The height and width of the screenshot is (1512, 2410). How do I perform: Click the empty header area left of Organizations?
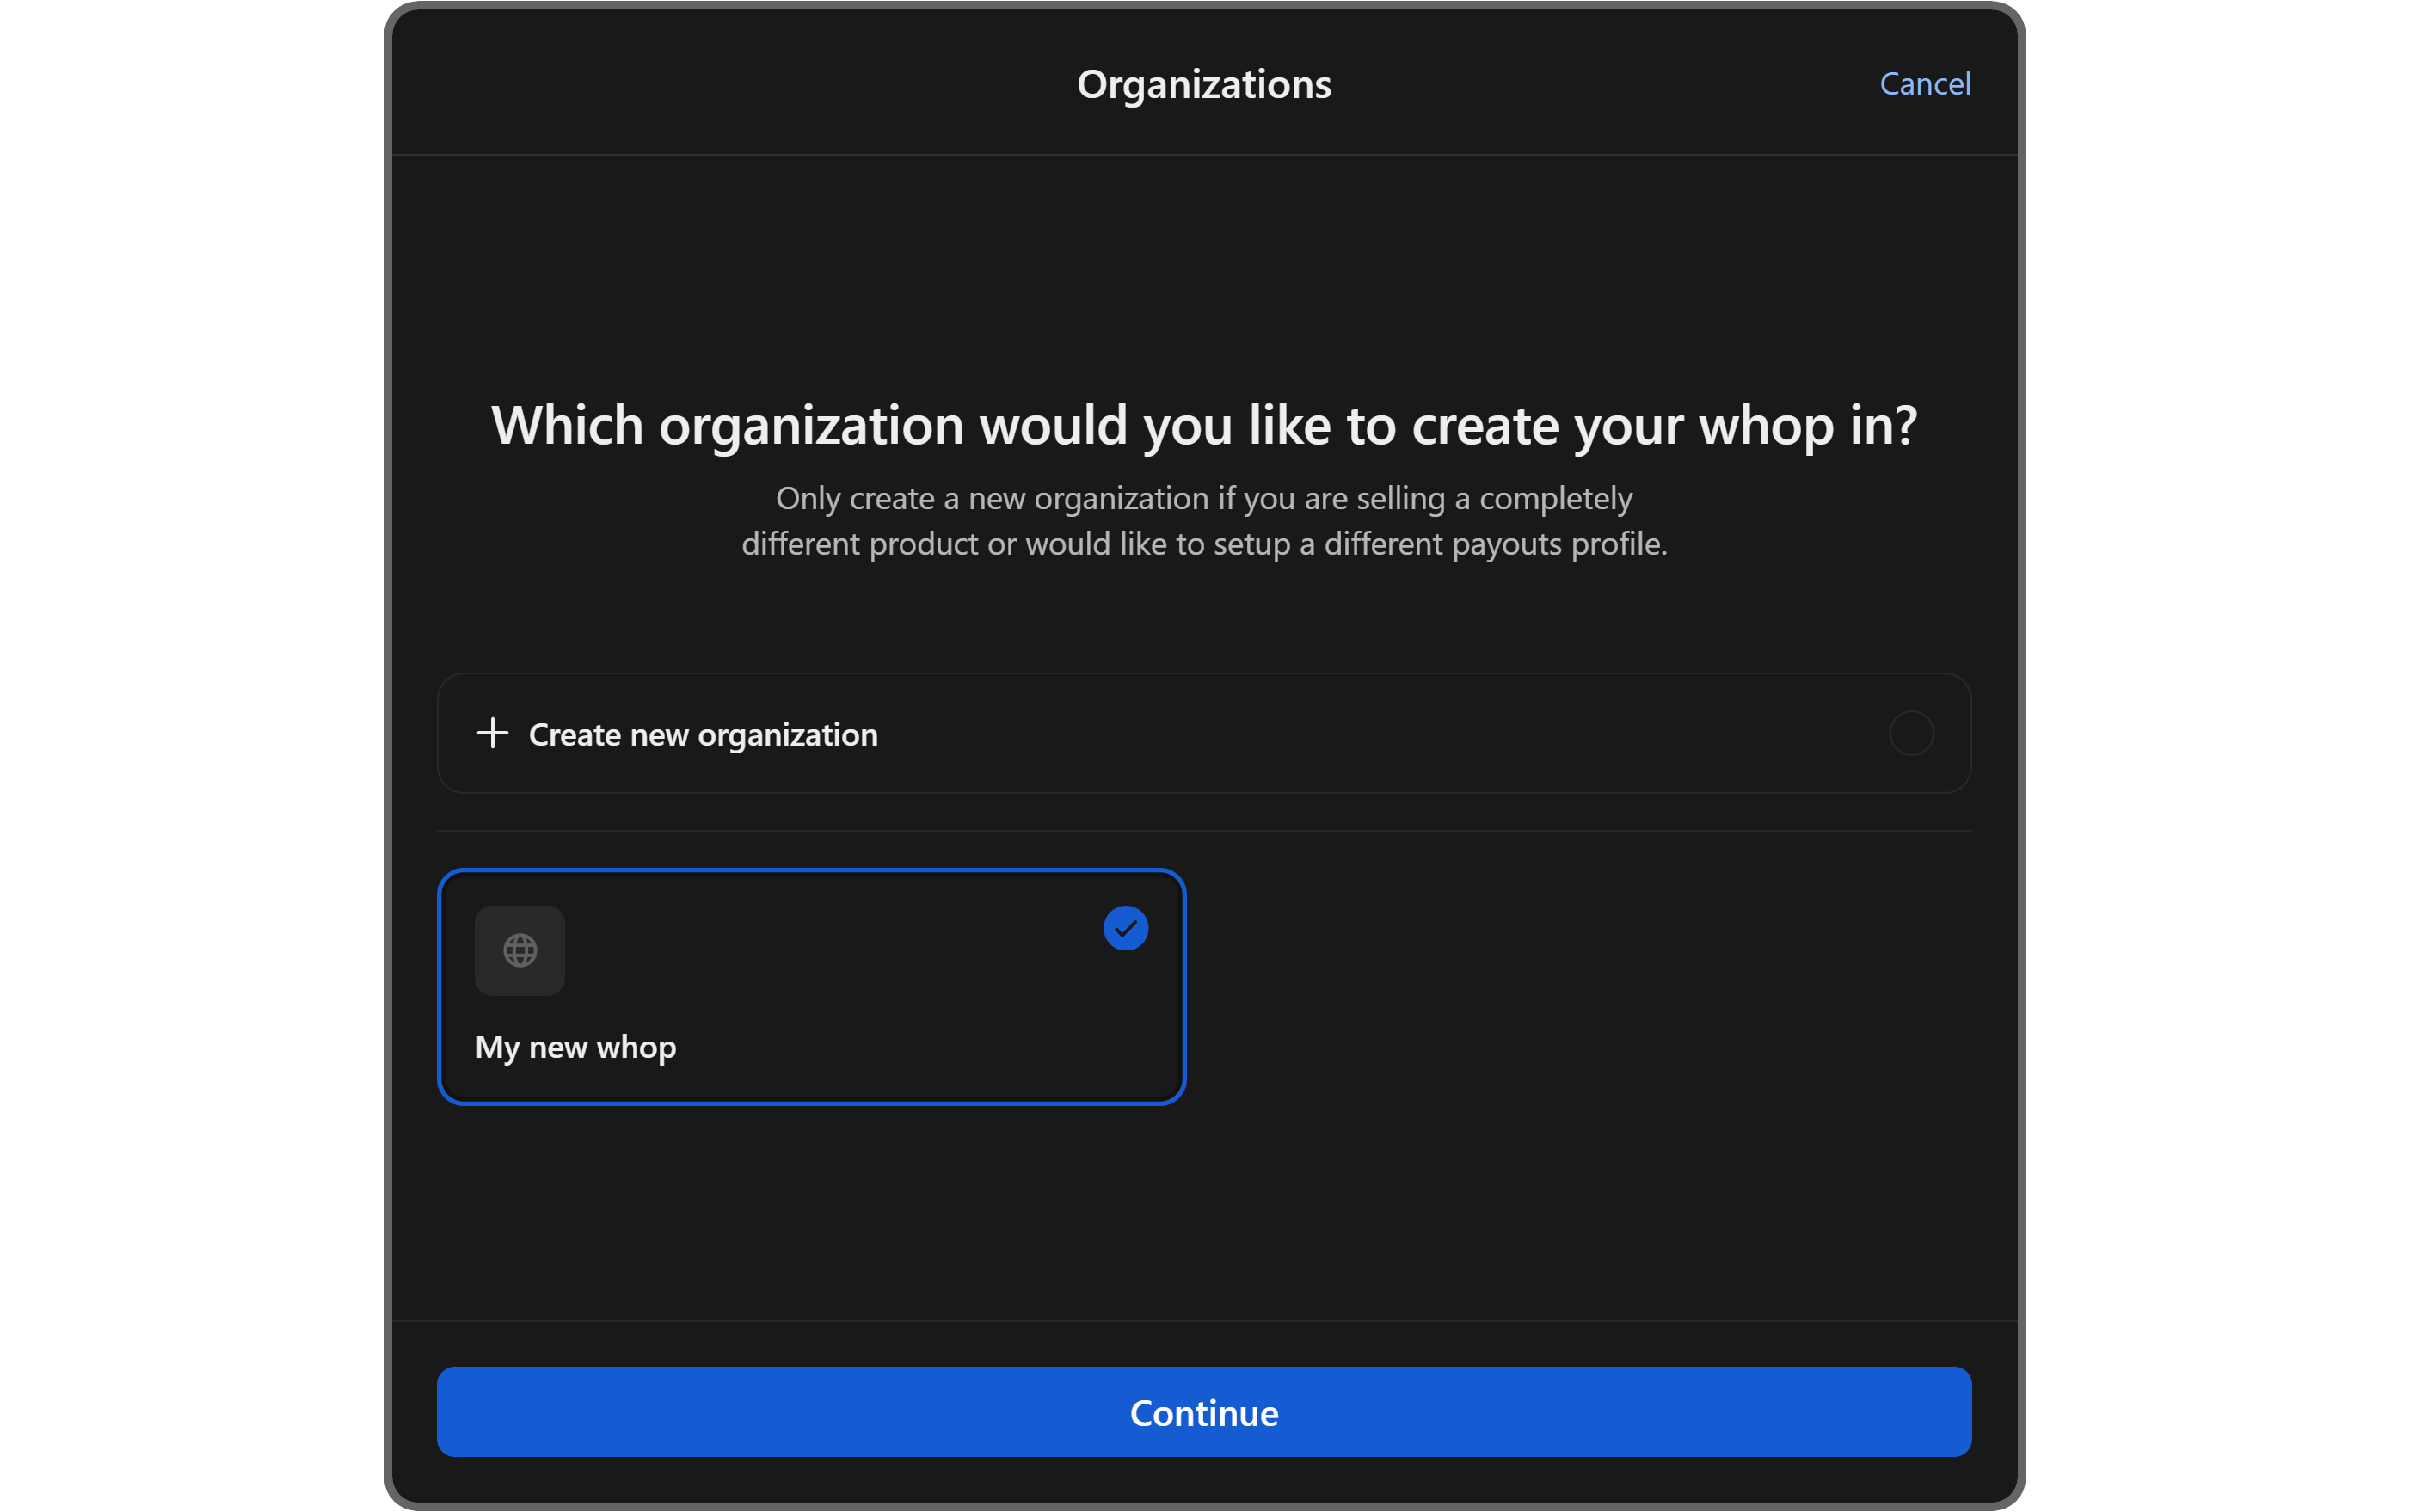tap(700, 84)
